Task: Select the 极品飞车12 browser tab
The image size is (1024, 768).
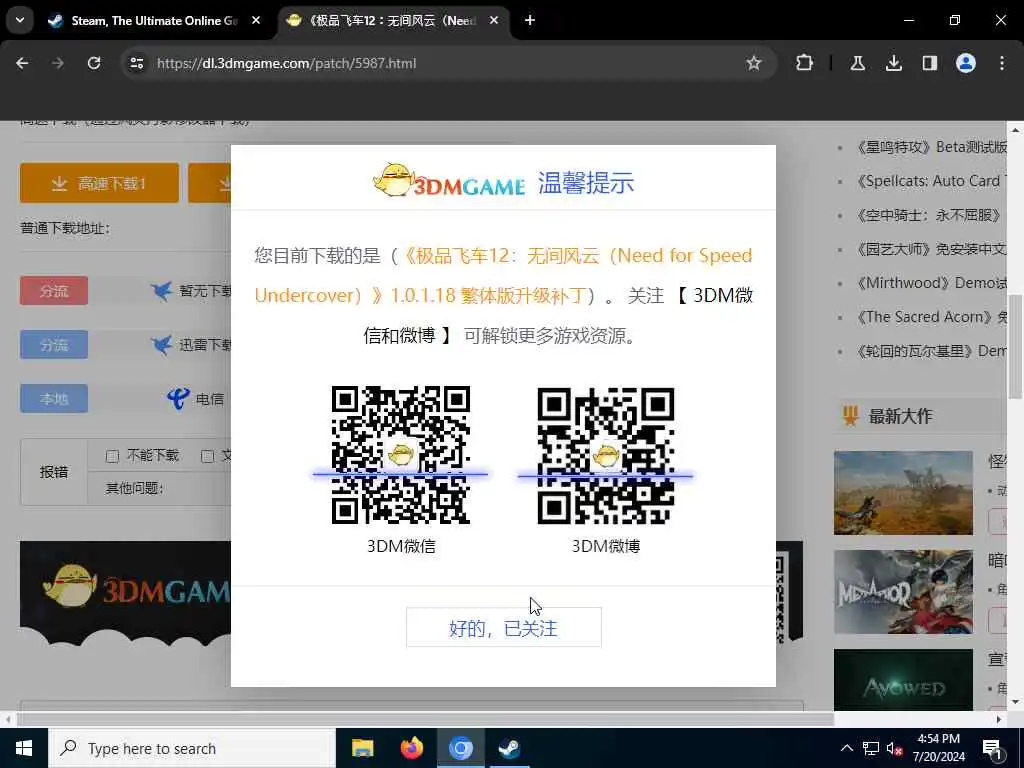Action: (391, 20)
